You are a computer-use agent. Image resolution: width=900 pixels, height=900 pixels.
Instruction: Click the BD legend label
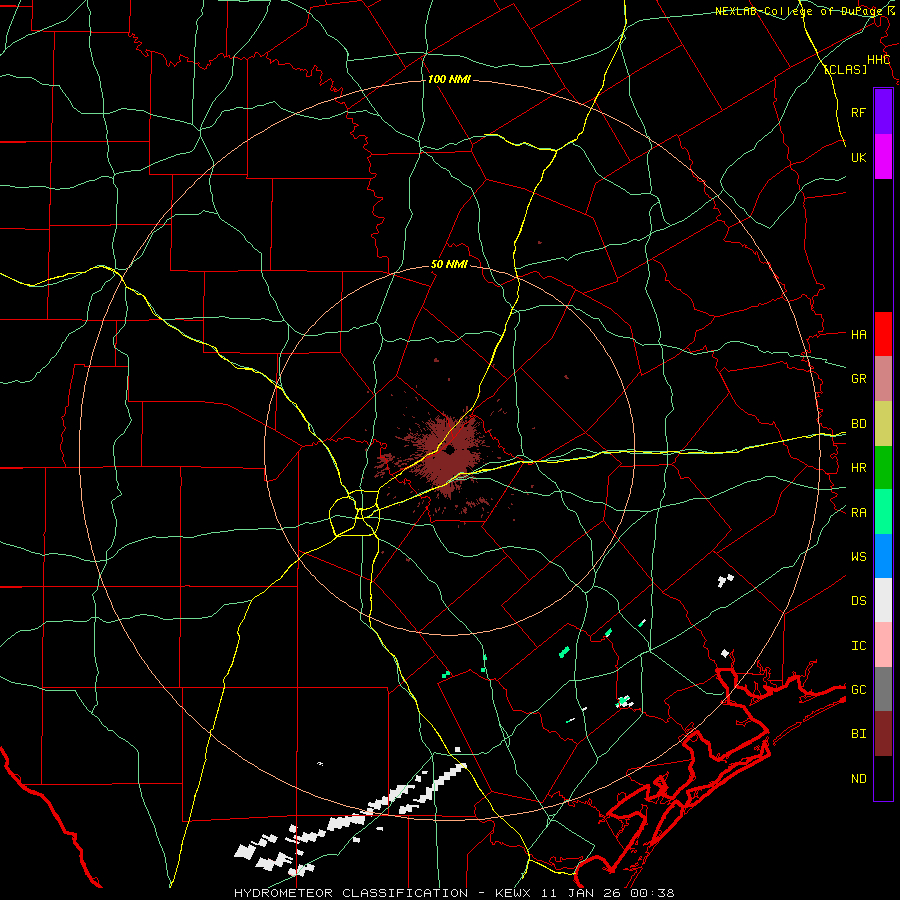(x=858, y=424)
